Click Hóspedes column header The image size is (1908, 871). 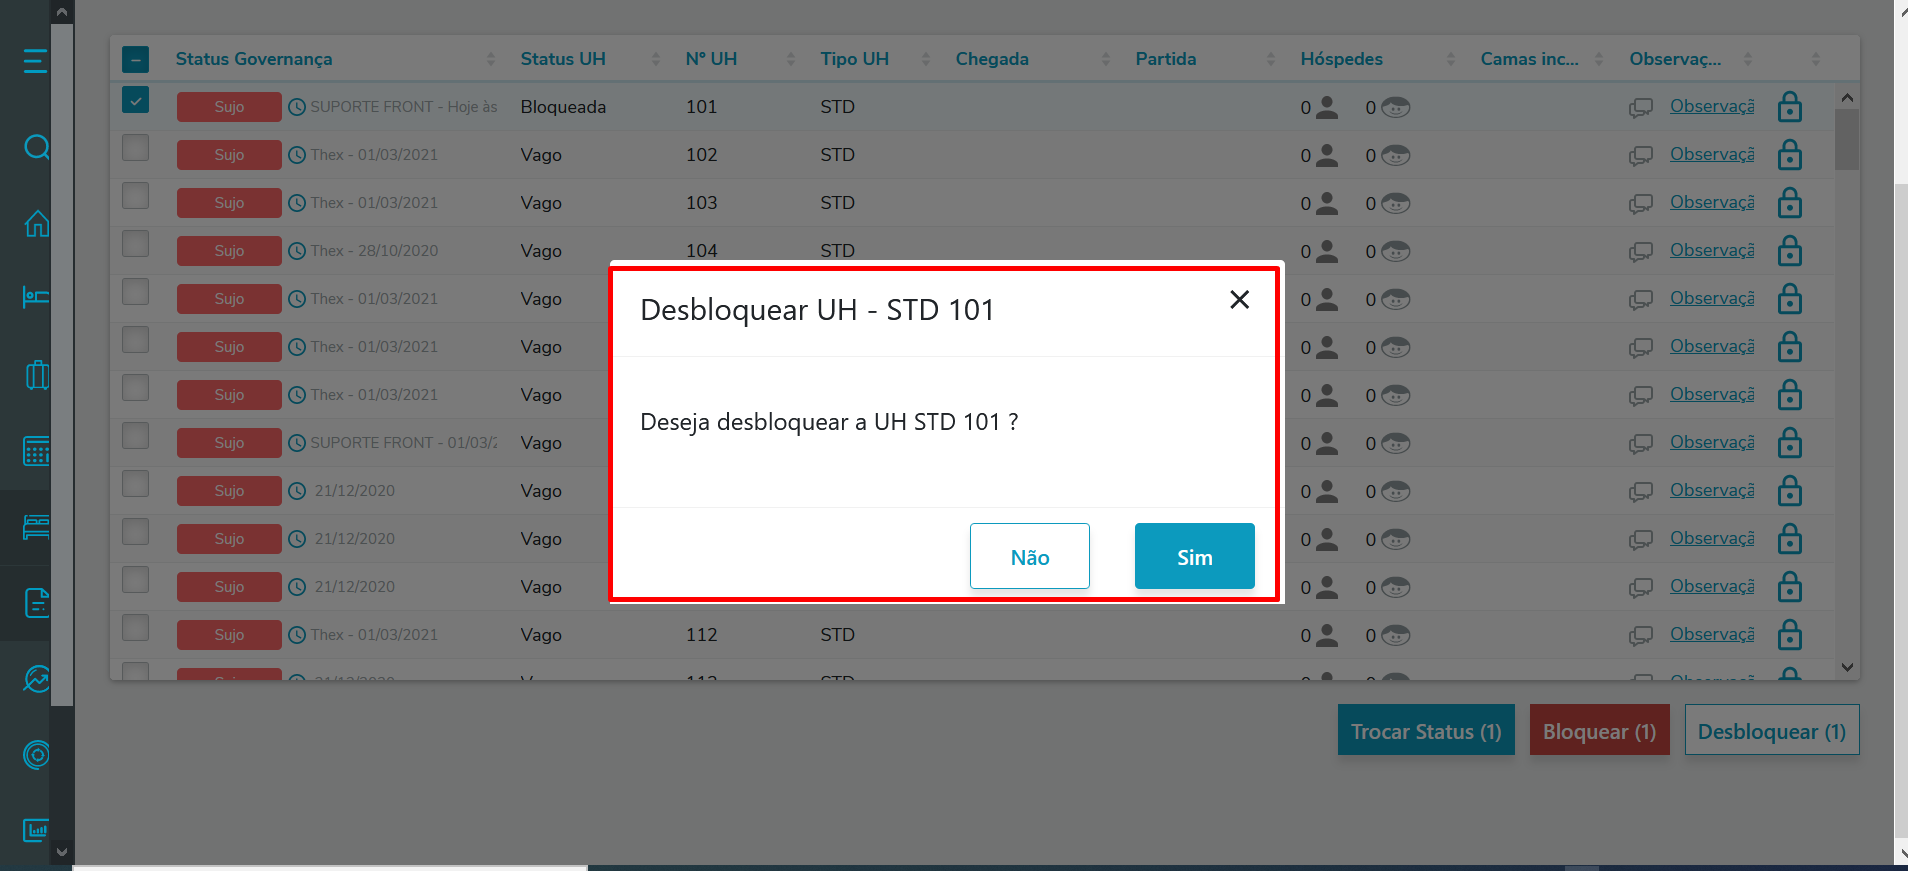point(1342,59)
